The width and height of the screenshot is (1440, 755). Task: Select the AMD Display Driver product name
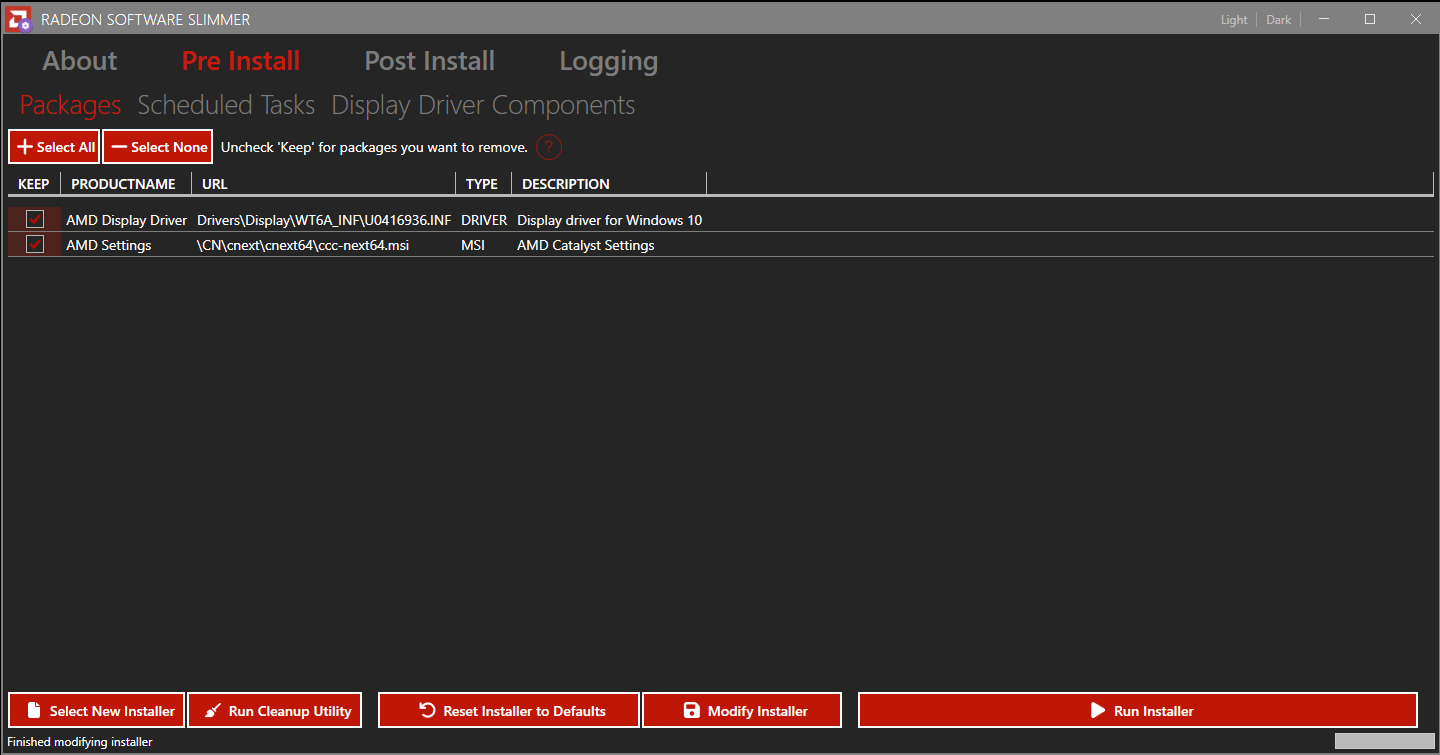pos(127,220)
